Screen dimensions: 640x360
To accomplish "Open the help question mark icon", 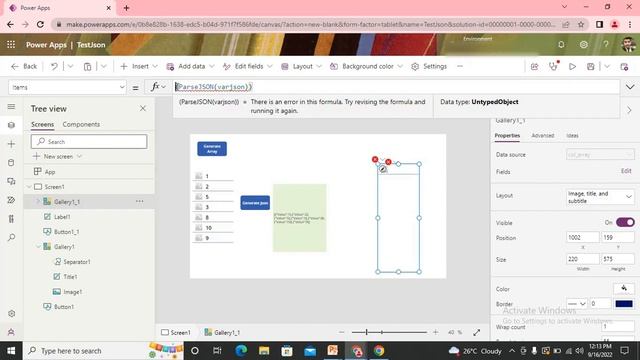I will pyautogui.click(x=606, y=44).
